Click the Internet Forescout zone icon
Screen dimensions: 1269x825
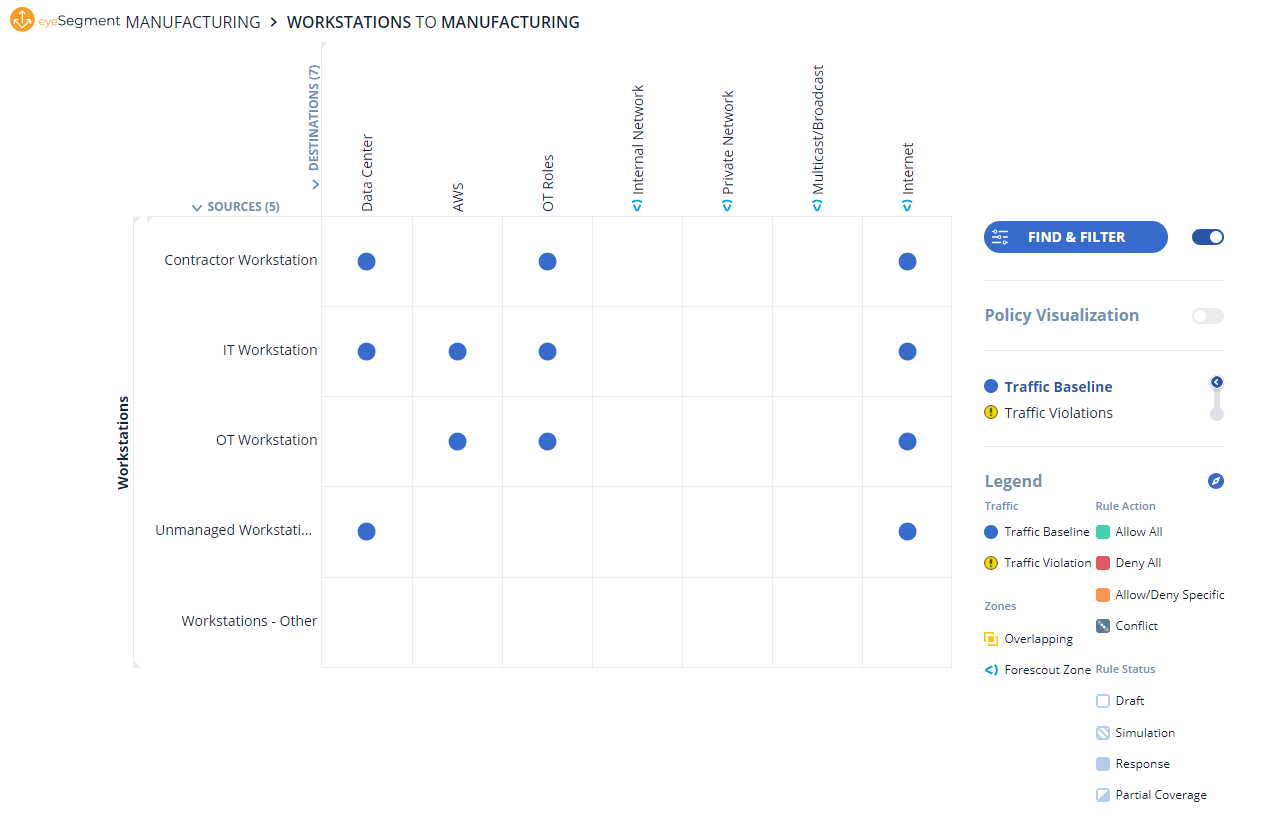click(907, 205)
